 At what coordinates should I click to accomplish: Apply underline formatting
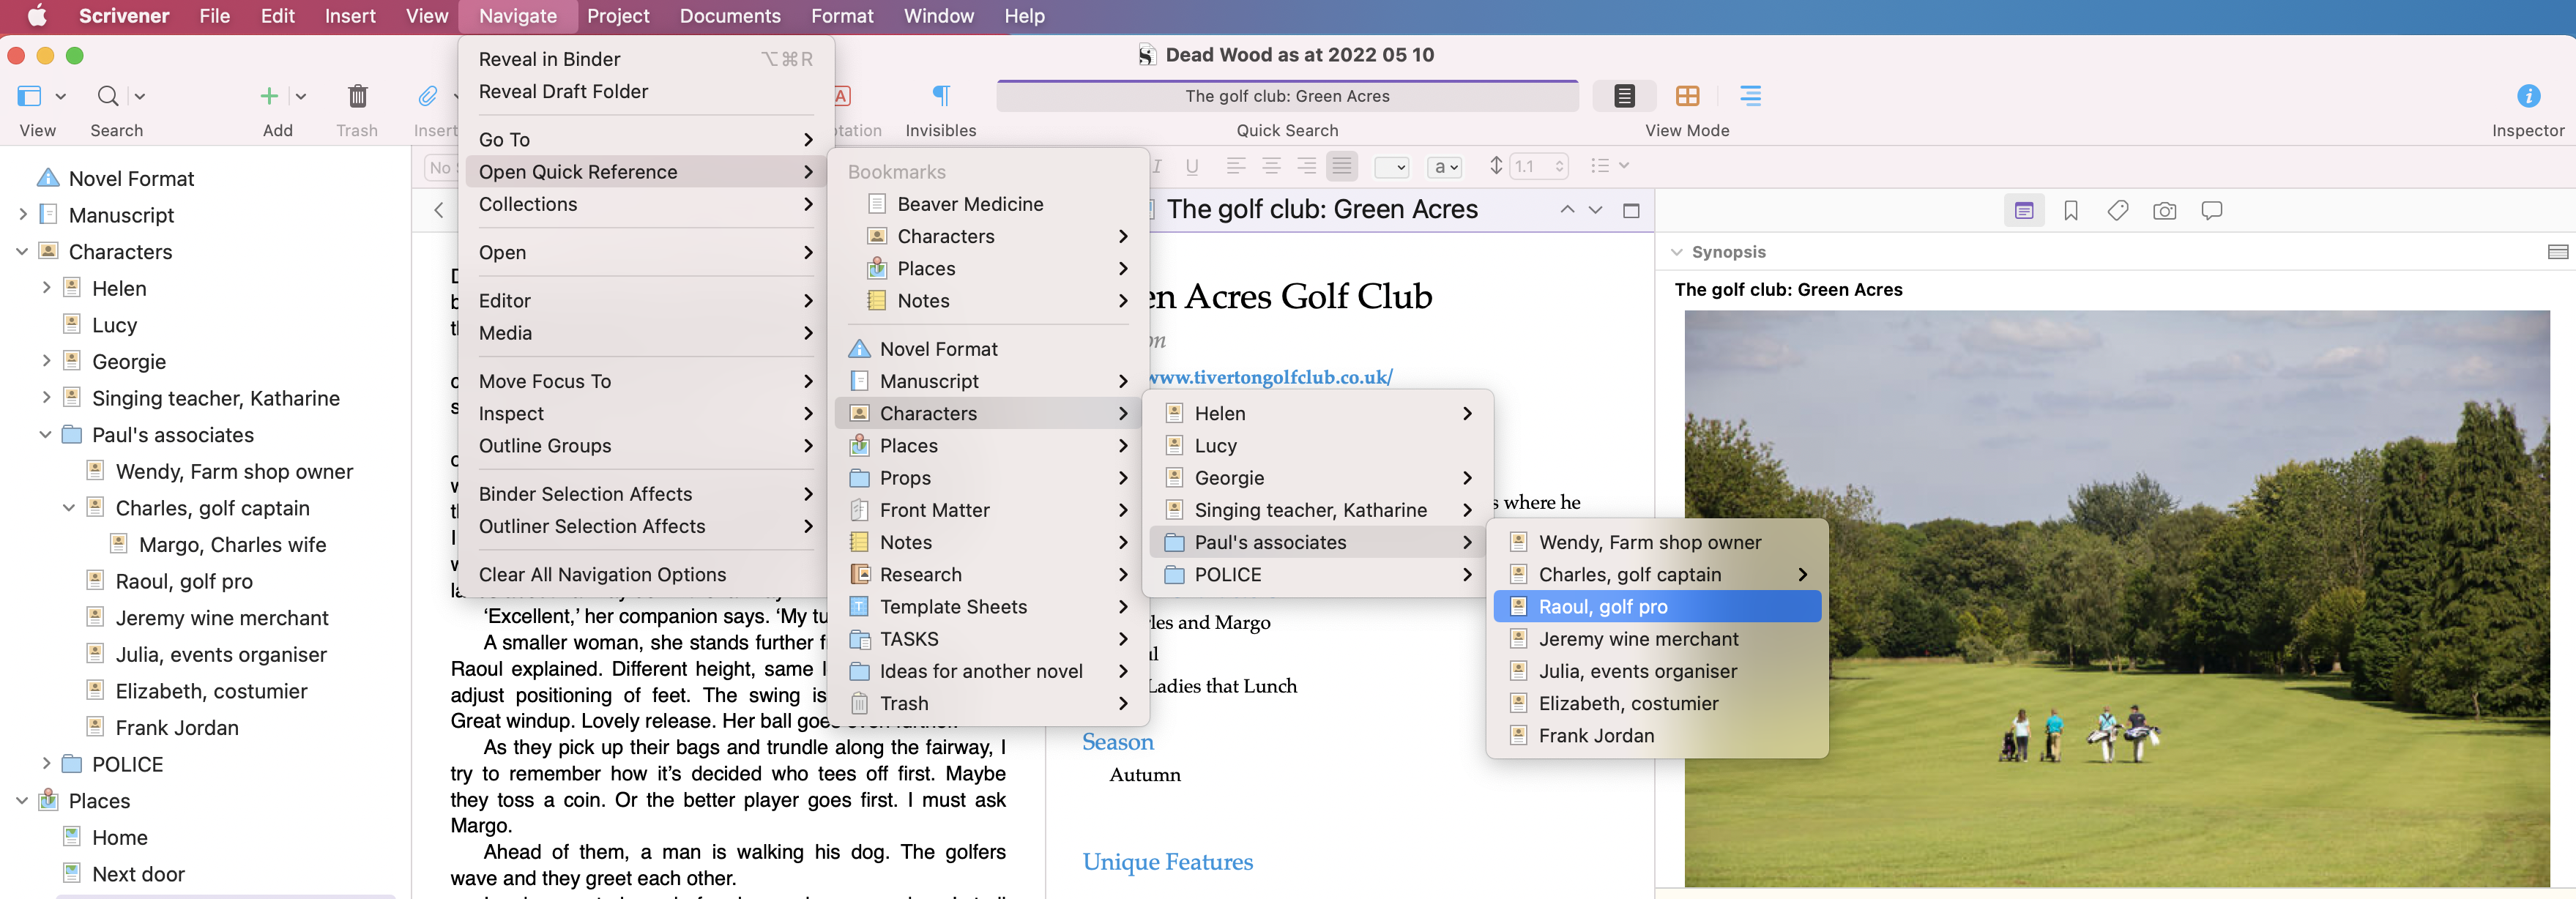click(x=1191, y=166)
